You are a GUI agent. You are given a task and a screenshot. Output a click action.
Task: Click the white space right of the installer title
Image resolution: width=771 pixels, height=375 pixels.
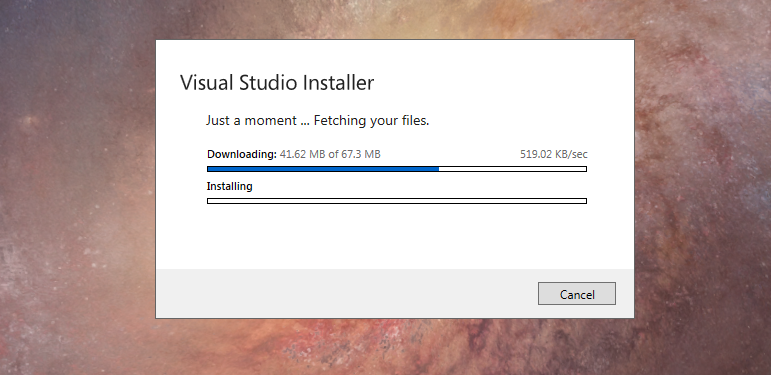pos(502,83)
